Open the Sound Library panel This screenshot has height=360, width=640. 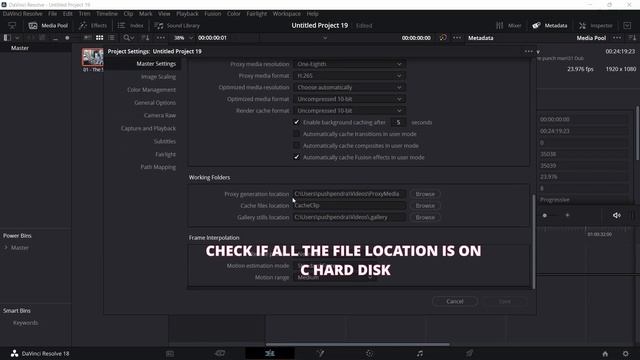click(x=177, y=25)
